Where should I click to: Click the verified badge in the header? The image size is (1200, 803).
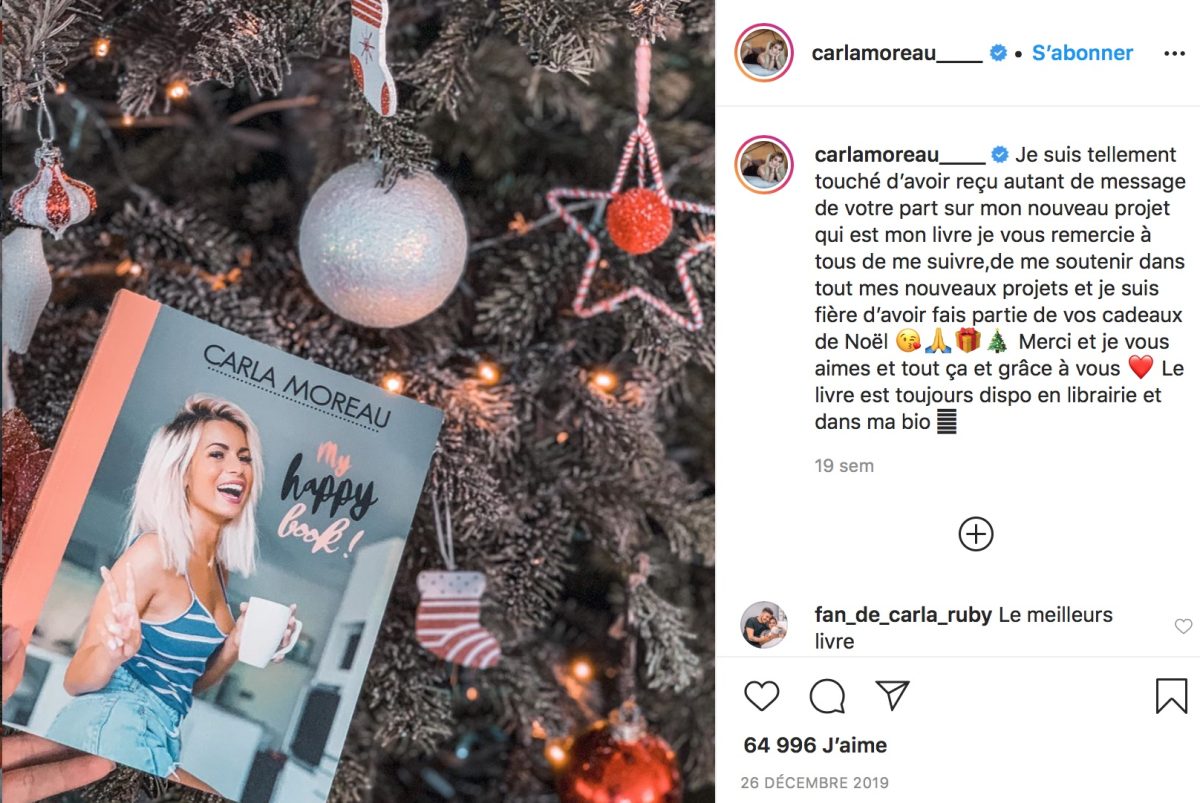click(998, 53)
